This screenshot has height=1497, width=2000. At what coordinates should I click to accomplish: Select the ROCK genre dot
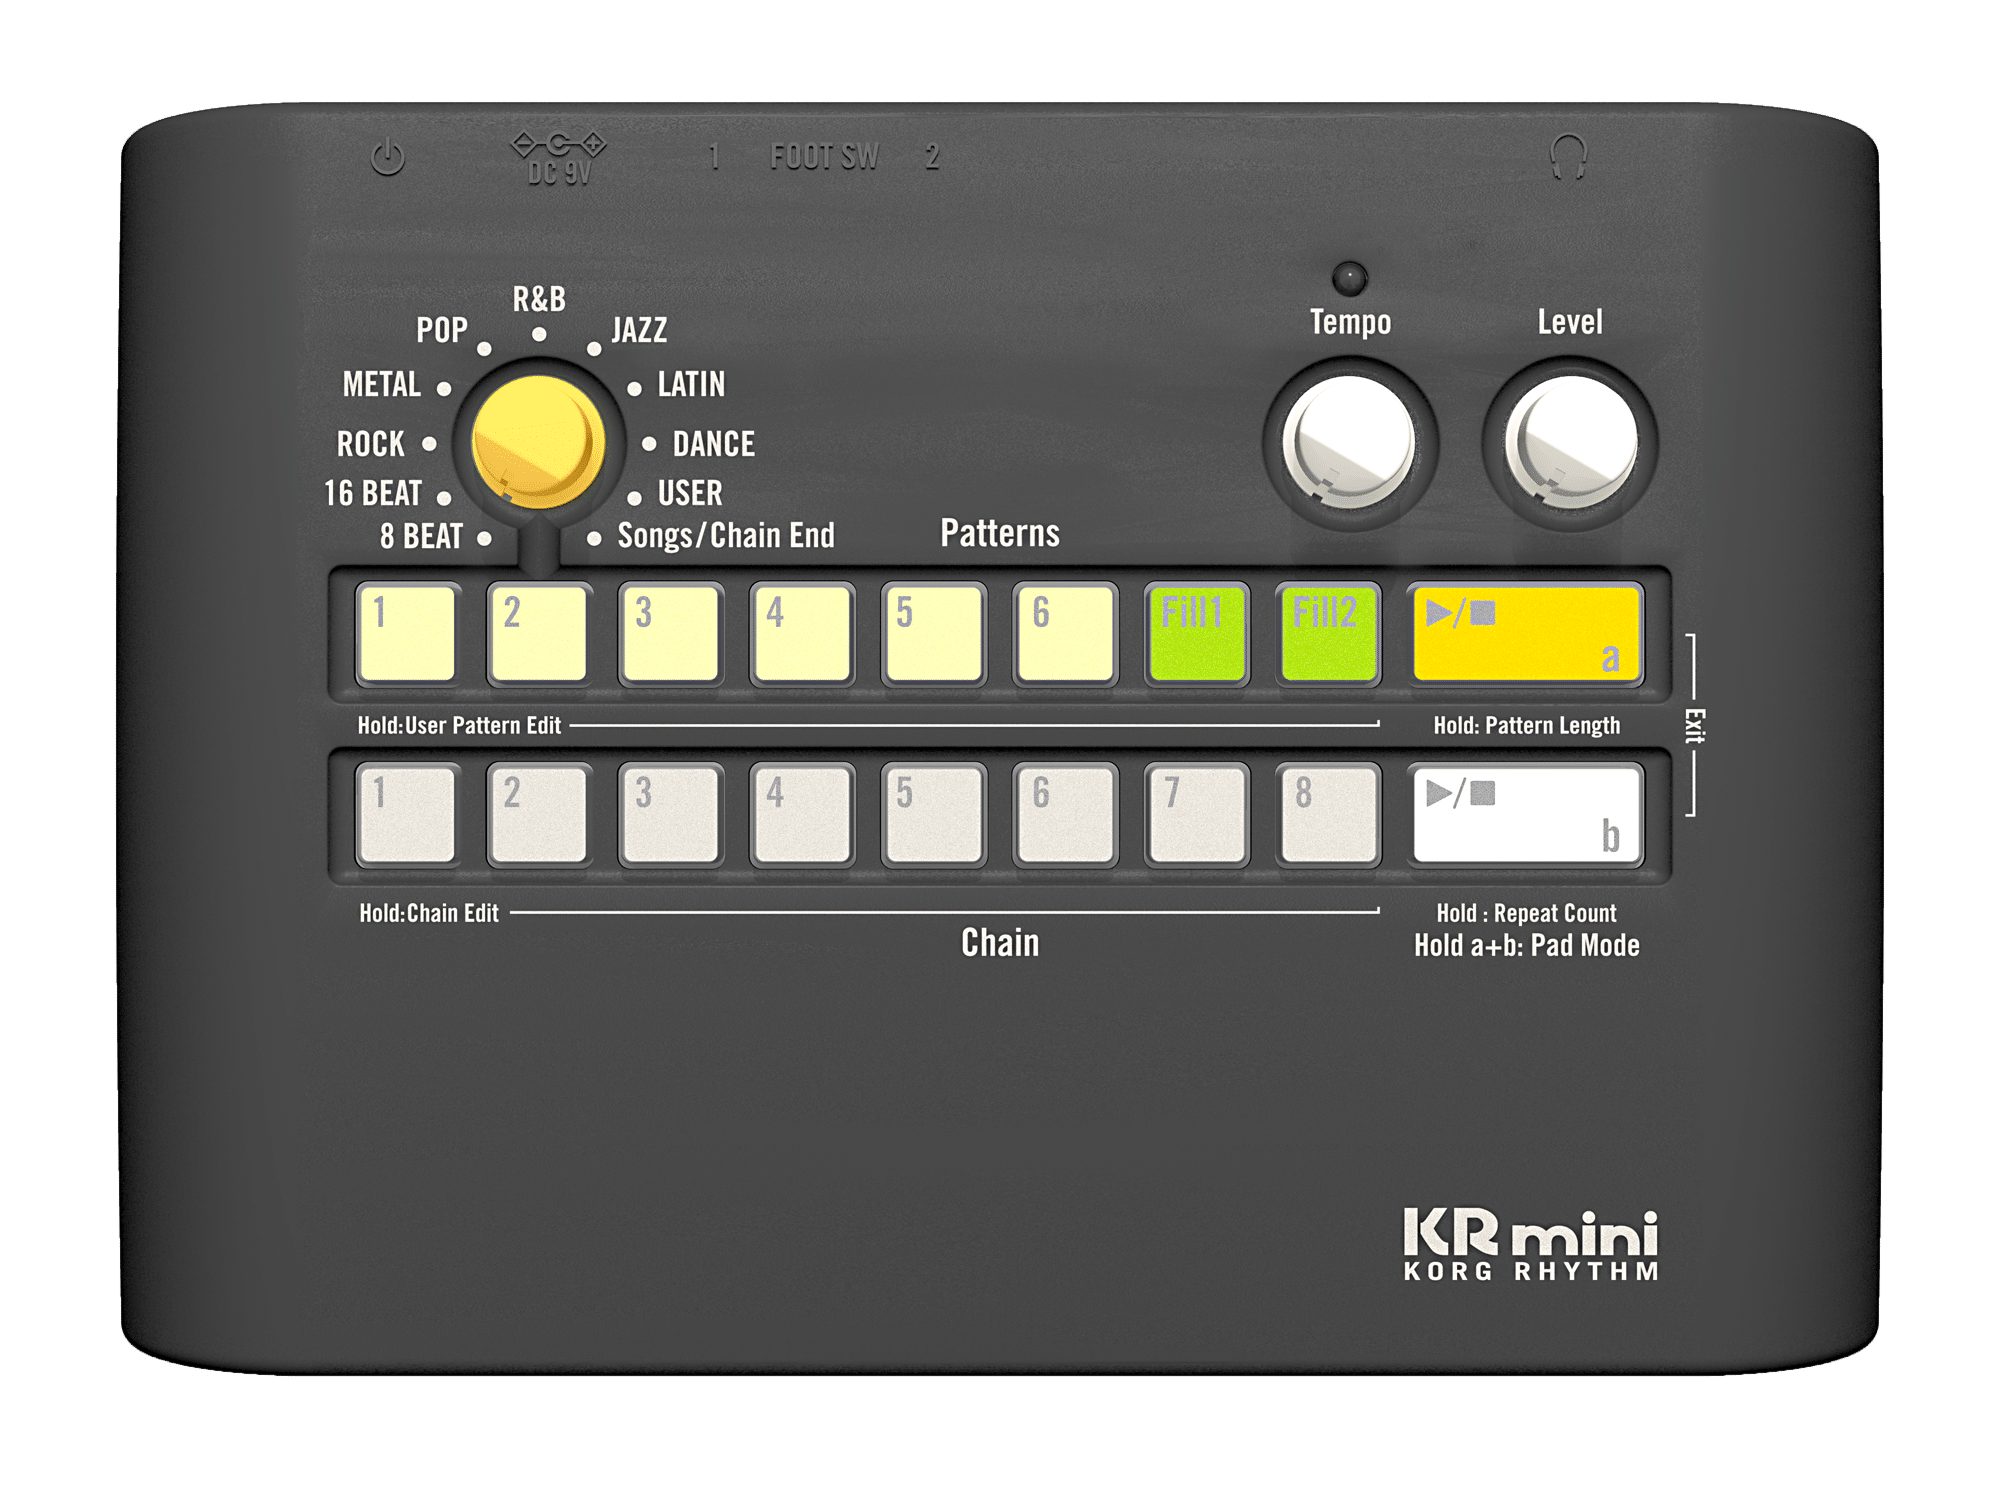click(x=429, y=444)
